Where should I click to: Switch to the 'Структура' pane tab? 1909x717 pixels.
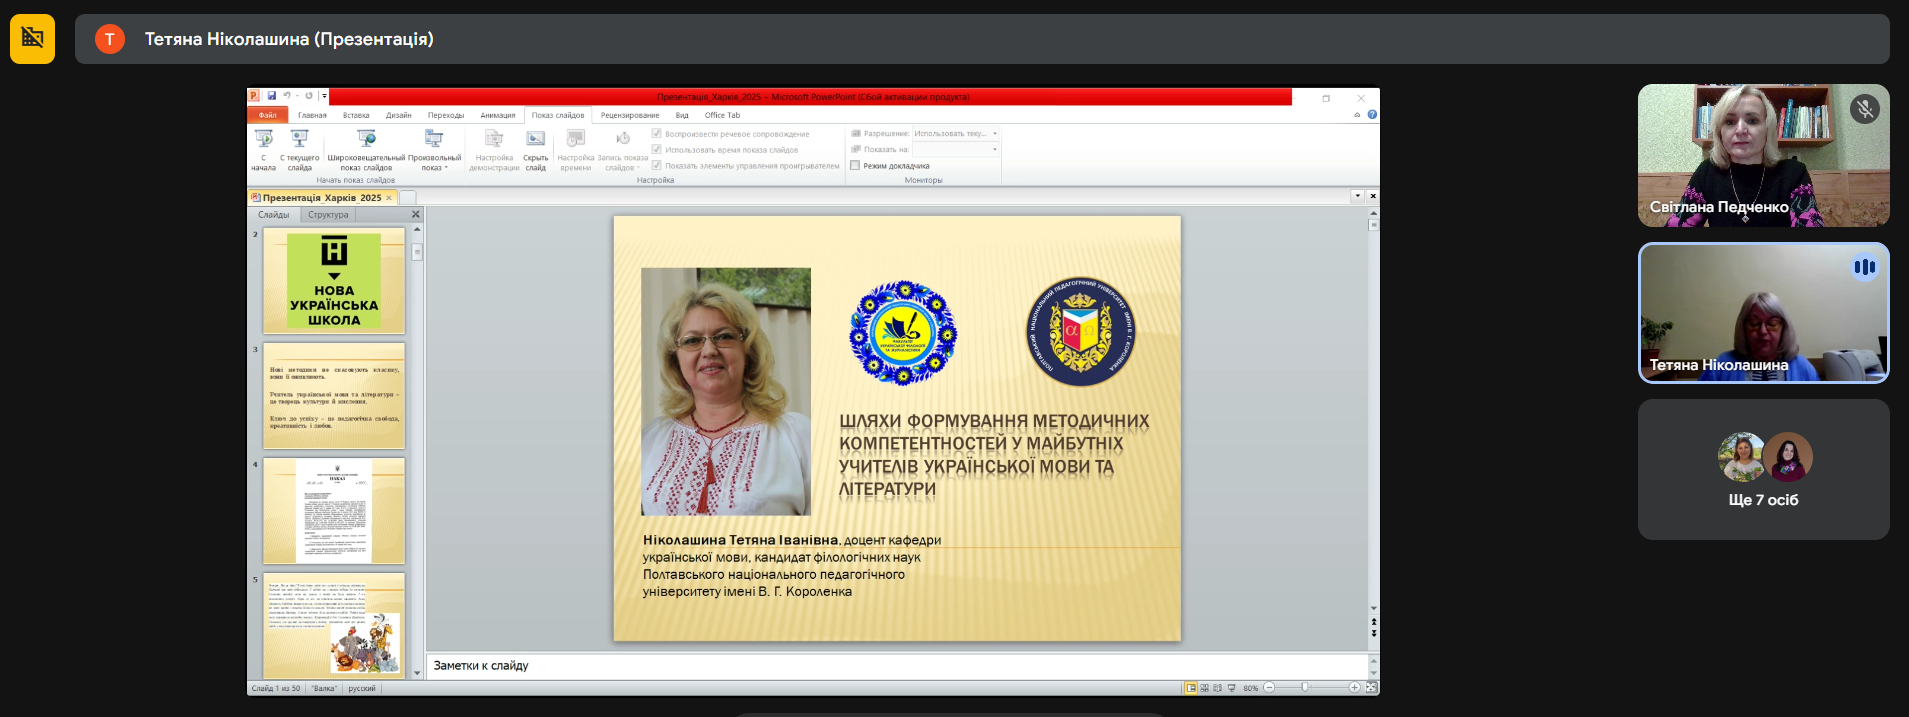[328, 215]
